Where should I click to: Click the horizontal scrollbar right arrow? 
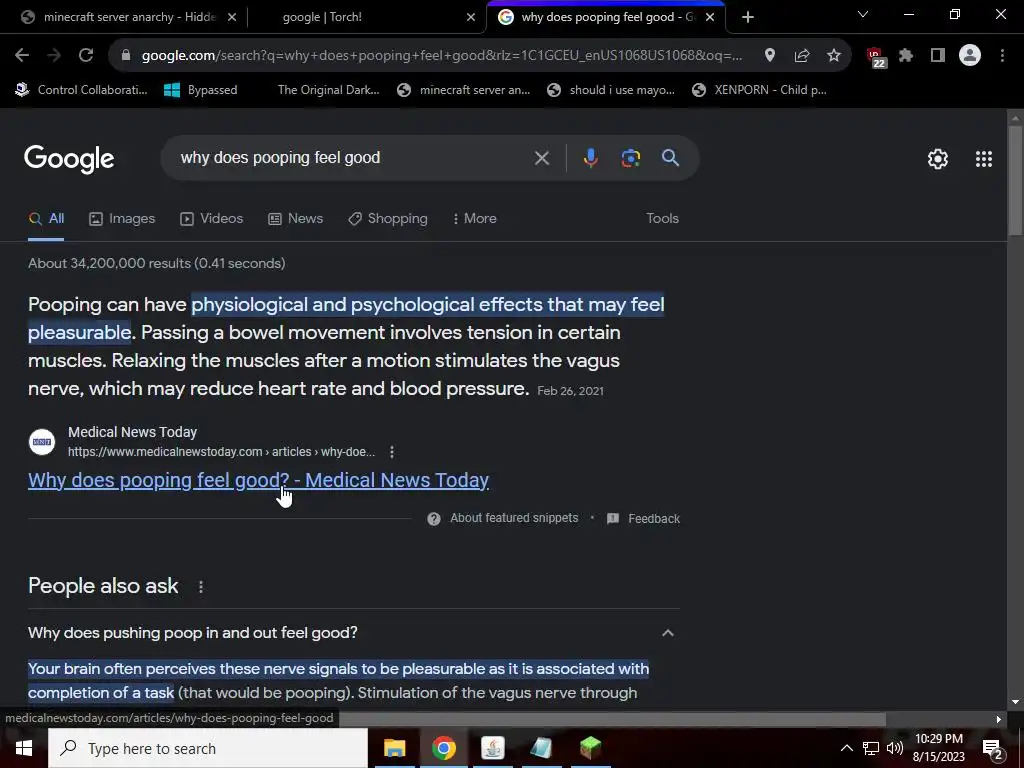[x=998, y=719]
